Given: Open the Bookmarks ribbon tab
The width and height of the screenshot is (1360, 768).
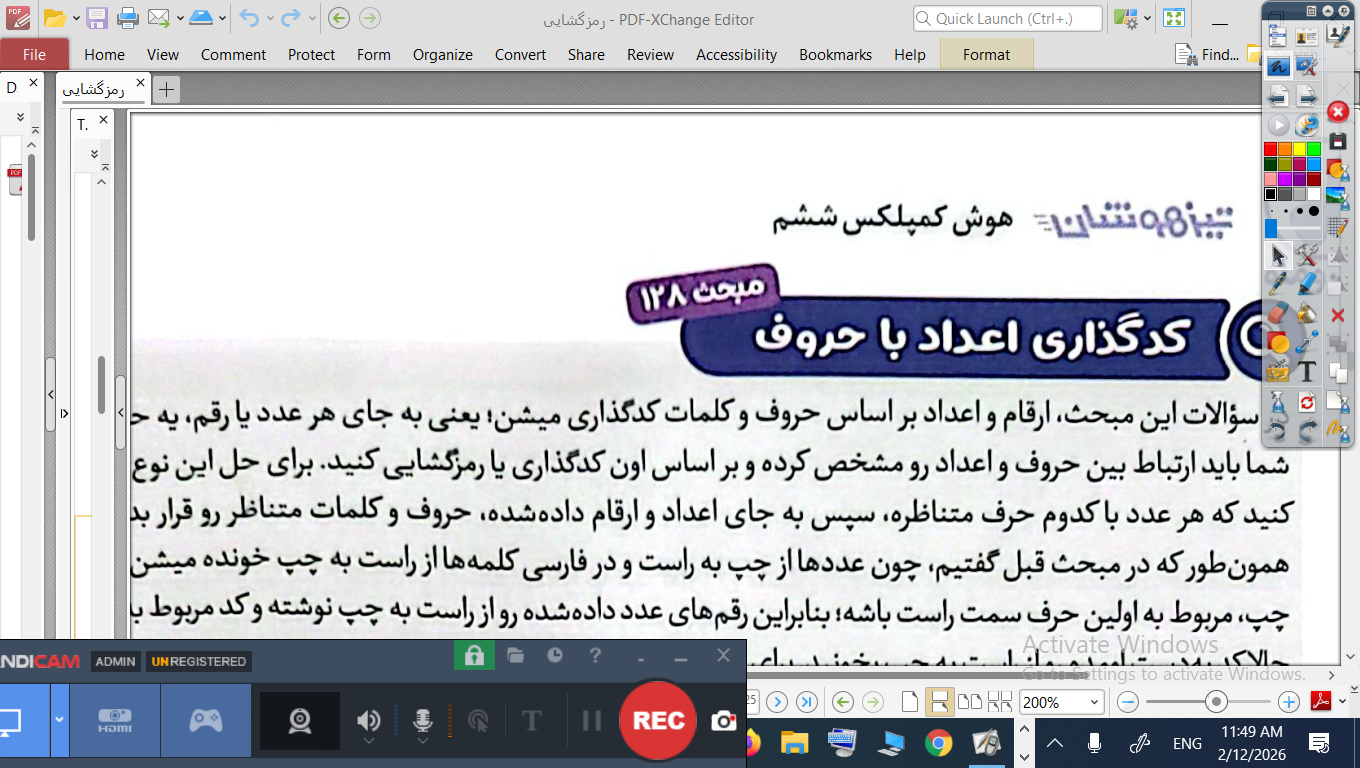Looking at the screenshot, I should pos(835,55).
